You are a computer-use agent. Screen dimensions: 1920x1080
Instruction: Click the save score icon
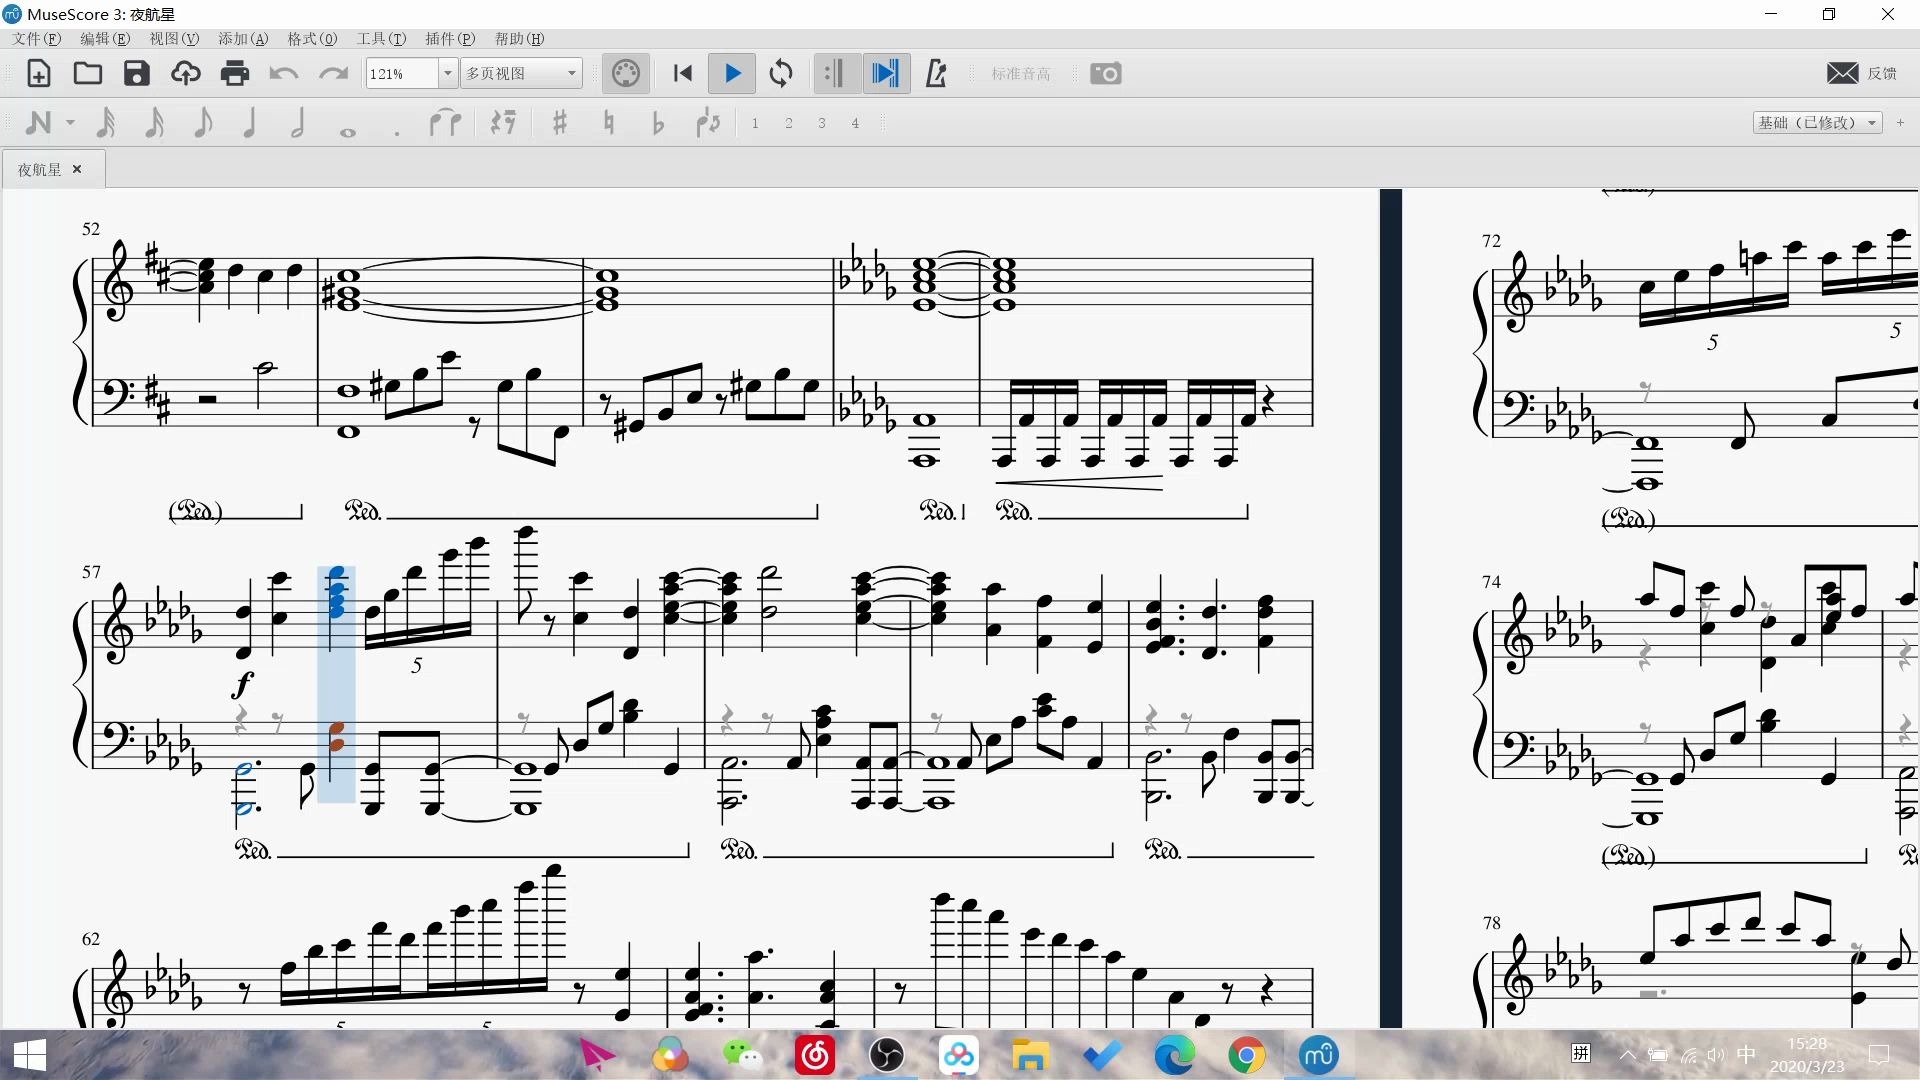[x=136, y=73]
